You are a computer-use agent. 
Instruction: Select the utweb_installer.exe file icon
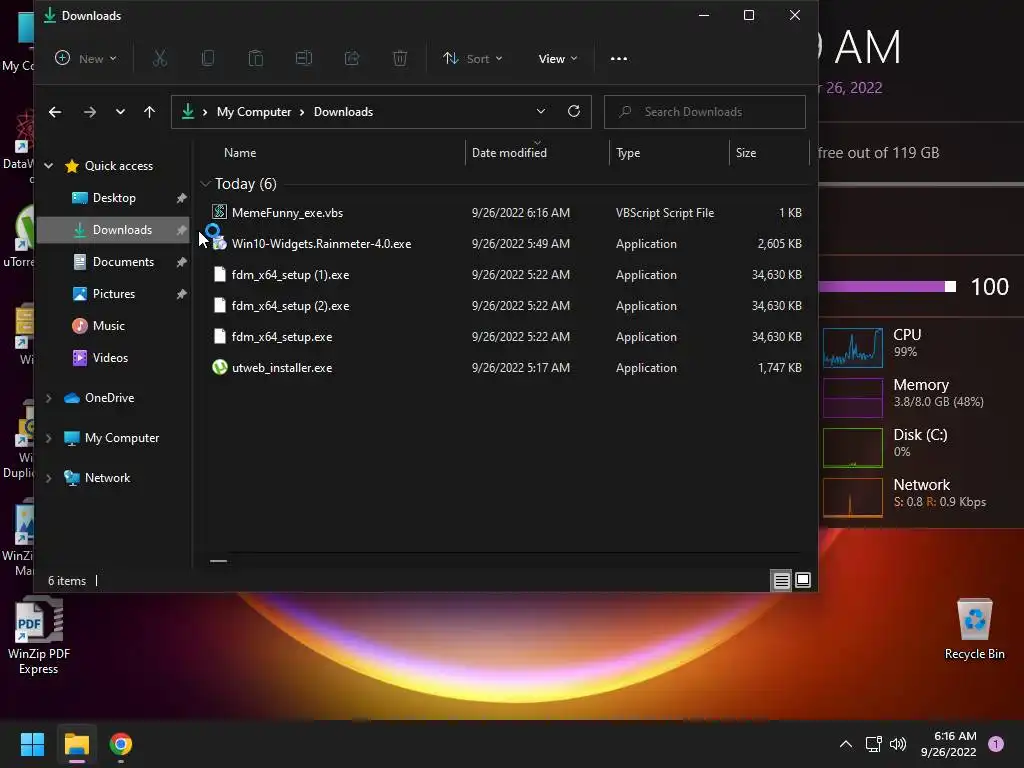219,367
